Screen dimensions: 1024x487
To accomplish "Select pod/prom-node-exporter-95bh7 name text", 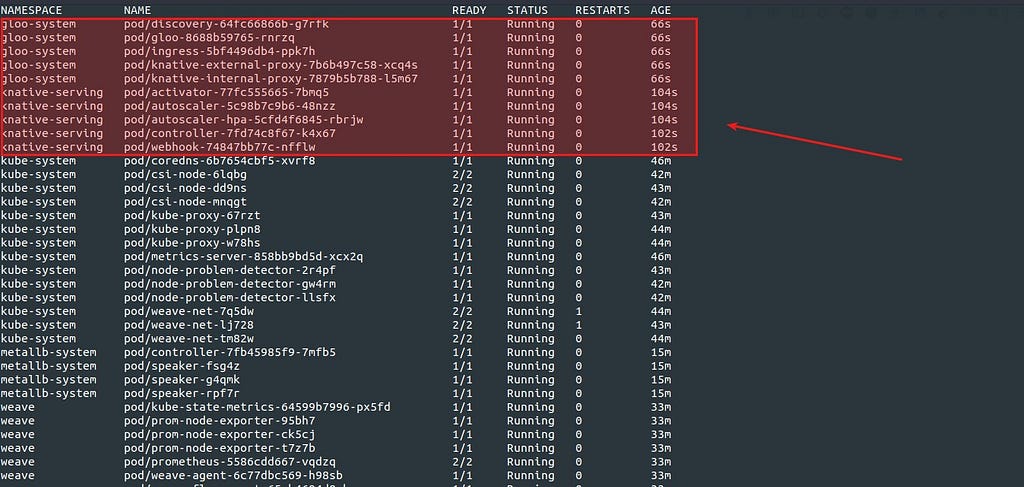I will (x=219, y=422).
